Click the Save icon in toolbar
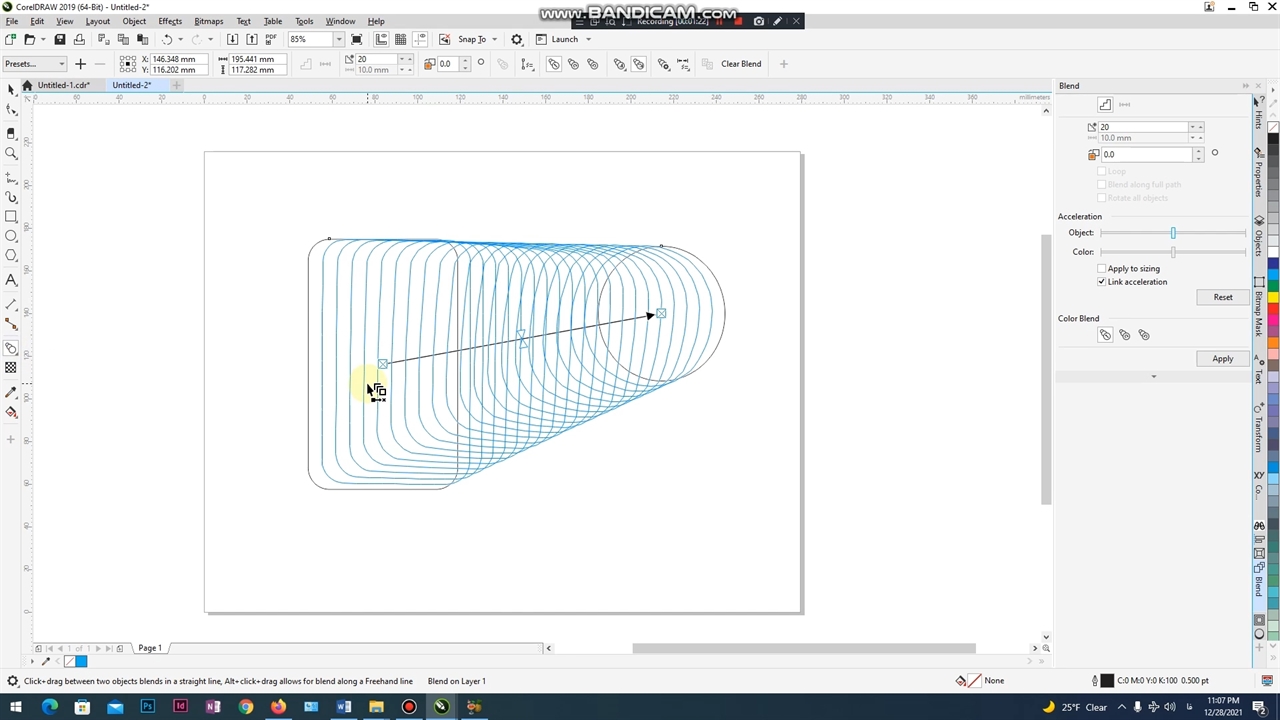Screen dimensions: 1280x720 coord(60,39)
